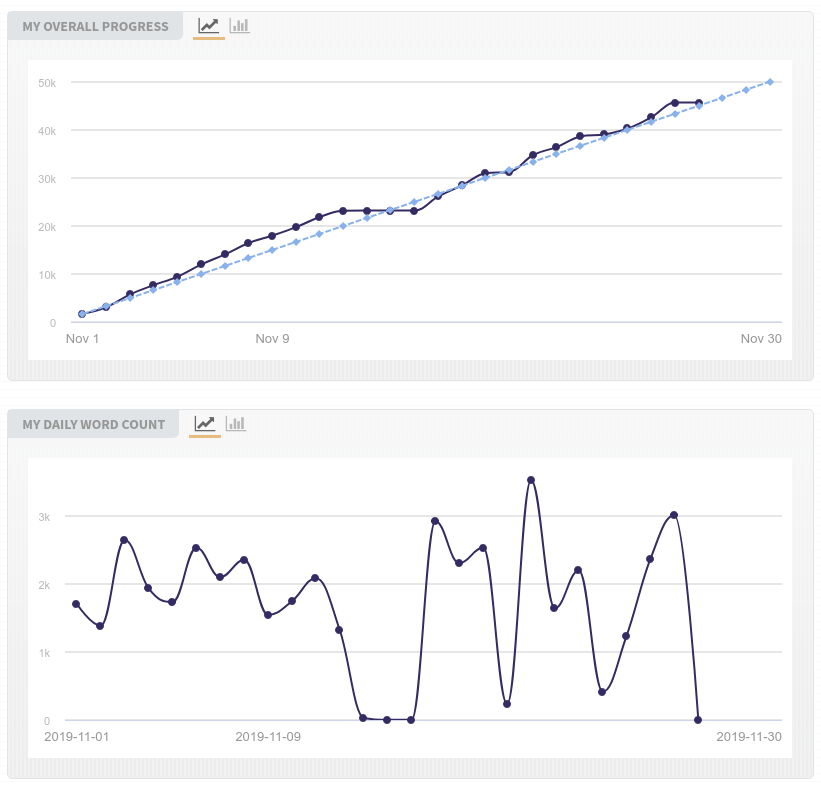The width and height of the screenshot is (821, 786).
Task: Click the Nov 1 x-axis label
Action: [x=83, y=339]
